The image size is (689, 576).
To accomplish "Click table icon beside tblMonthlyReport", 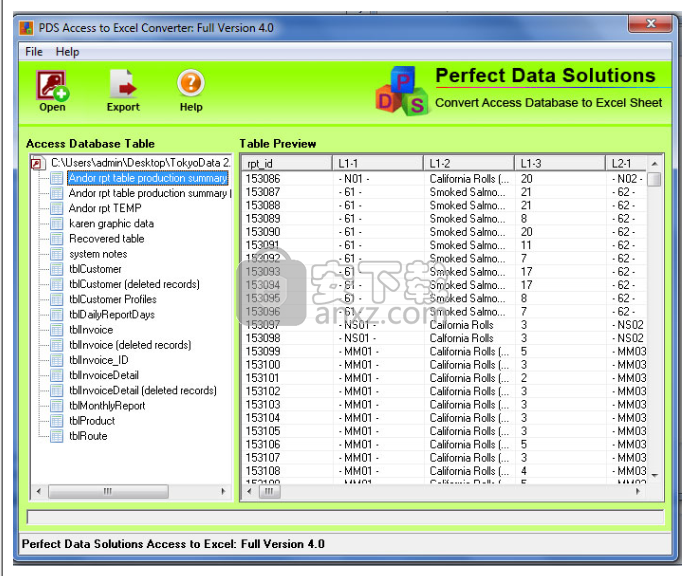I will tap(57, 406).
